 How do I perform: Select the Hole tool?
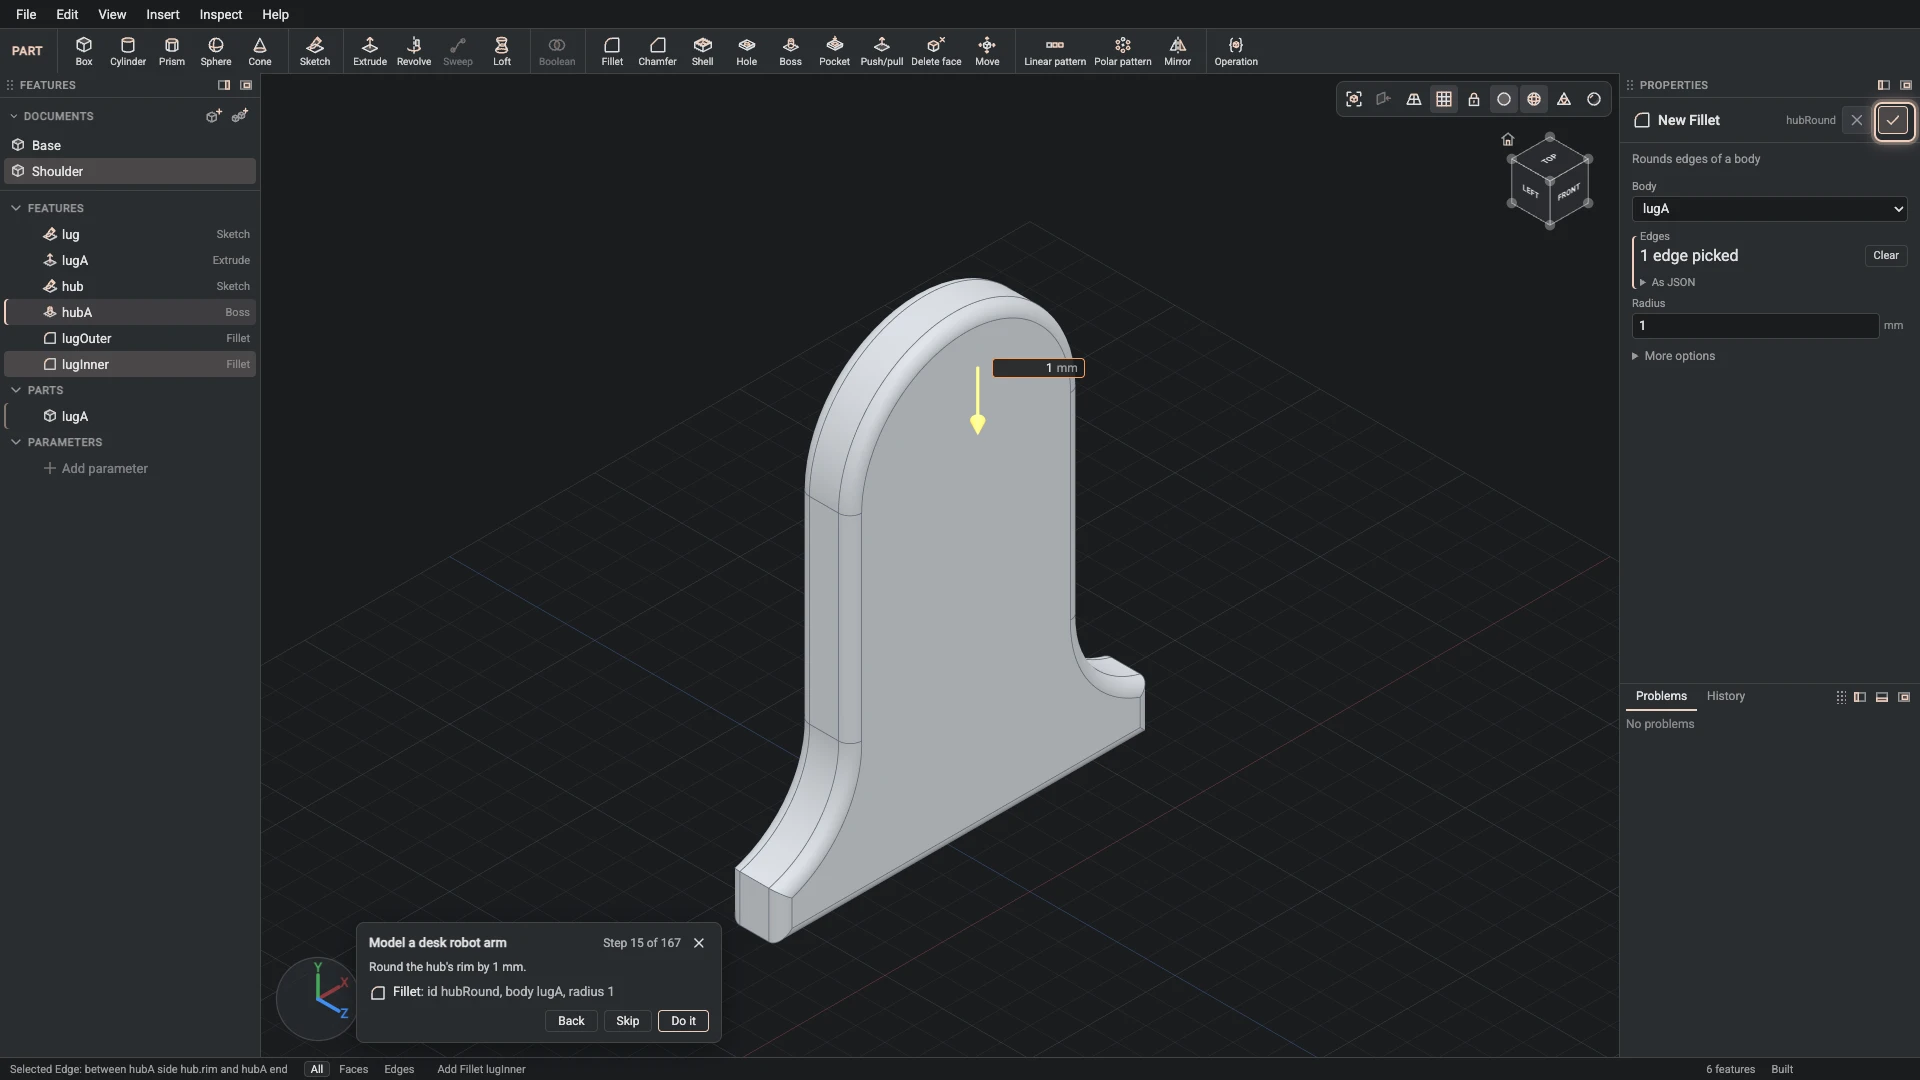(747, 51)
